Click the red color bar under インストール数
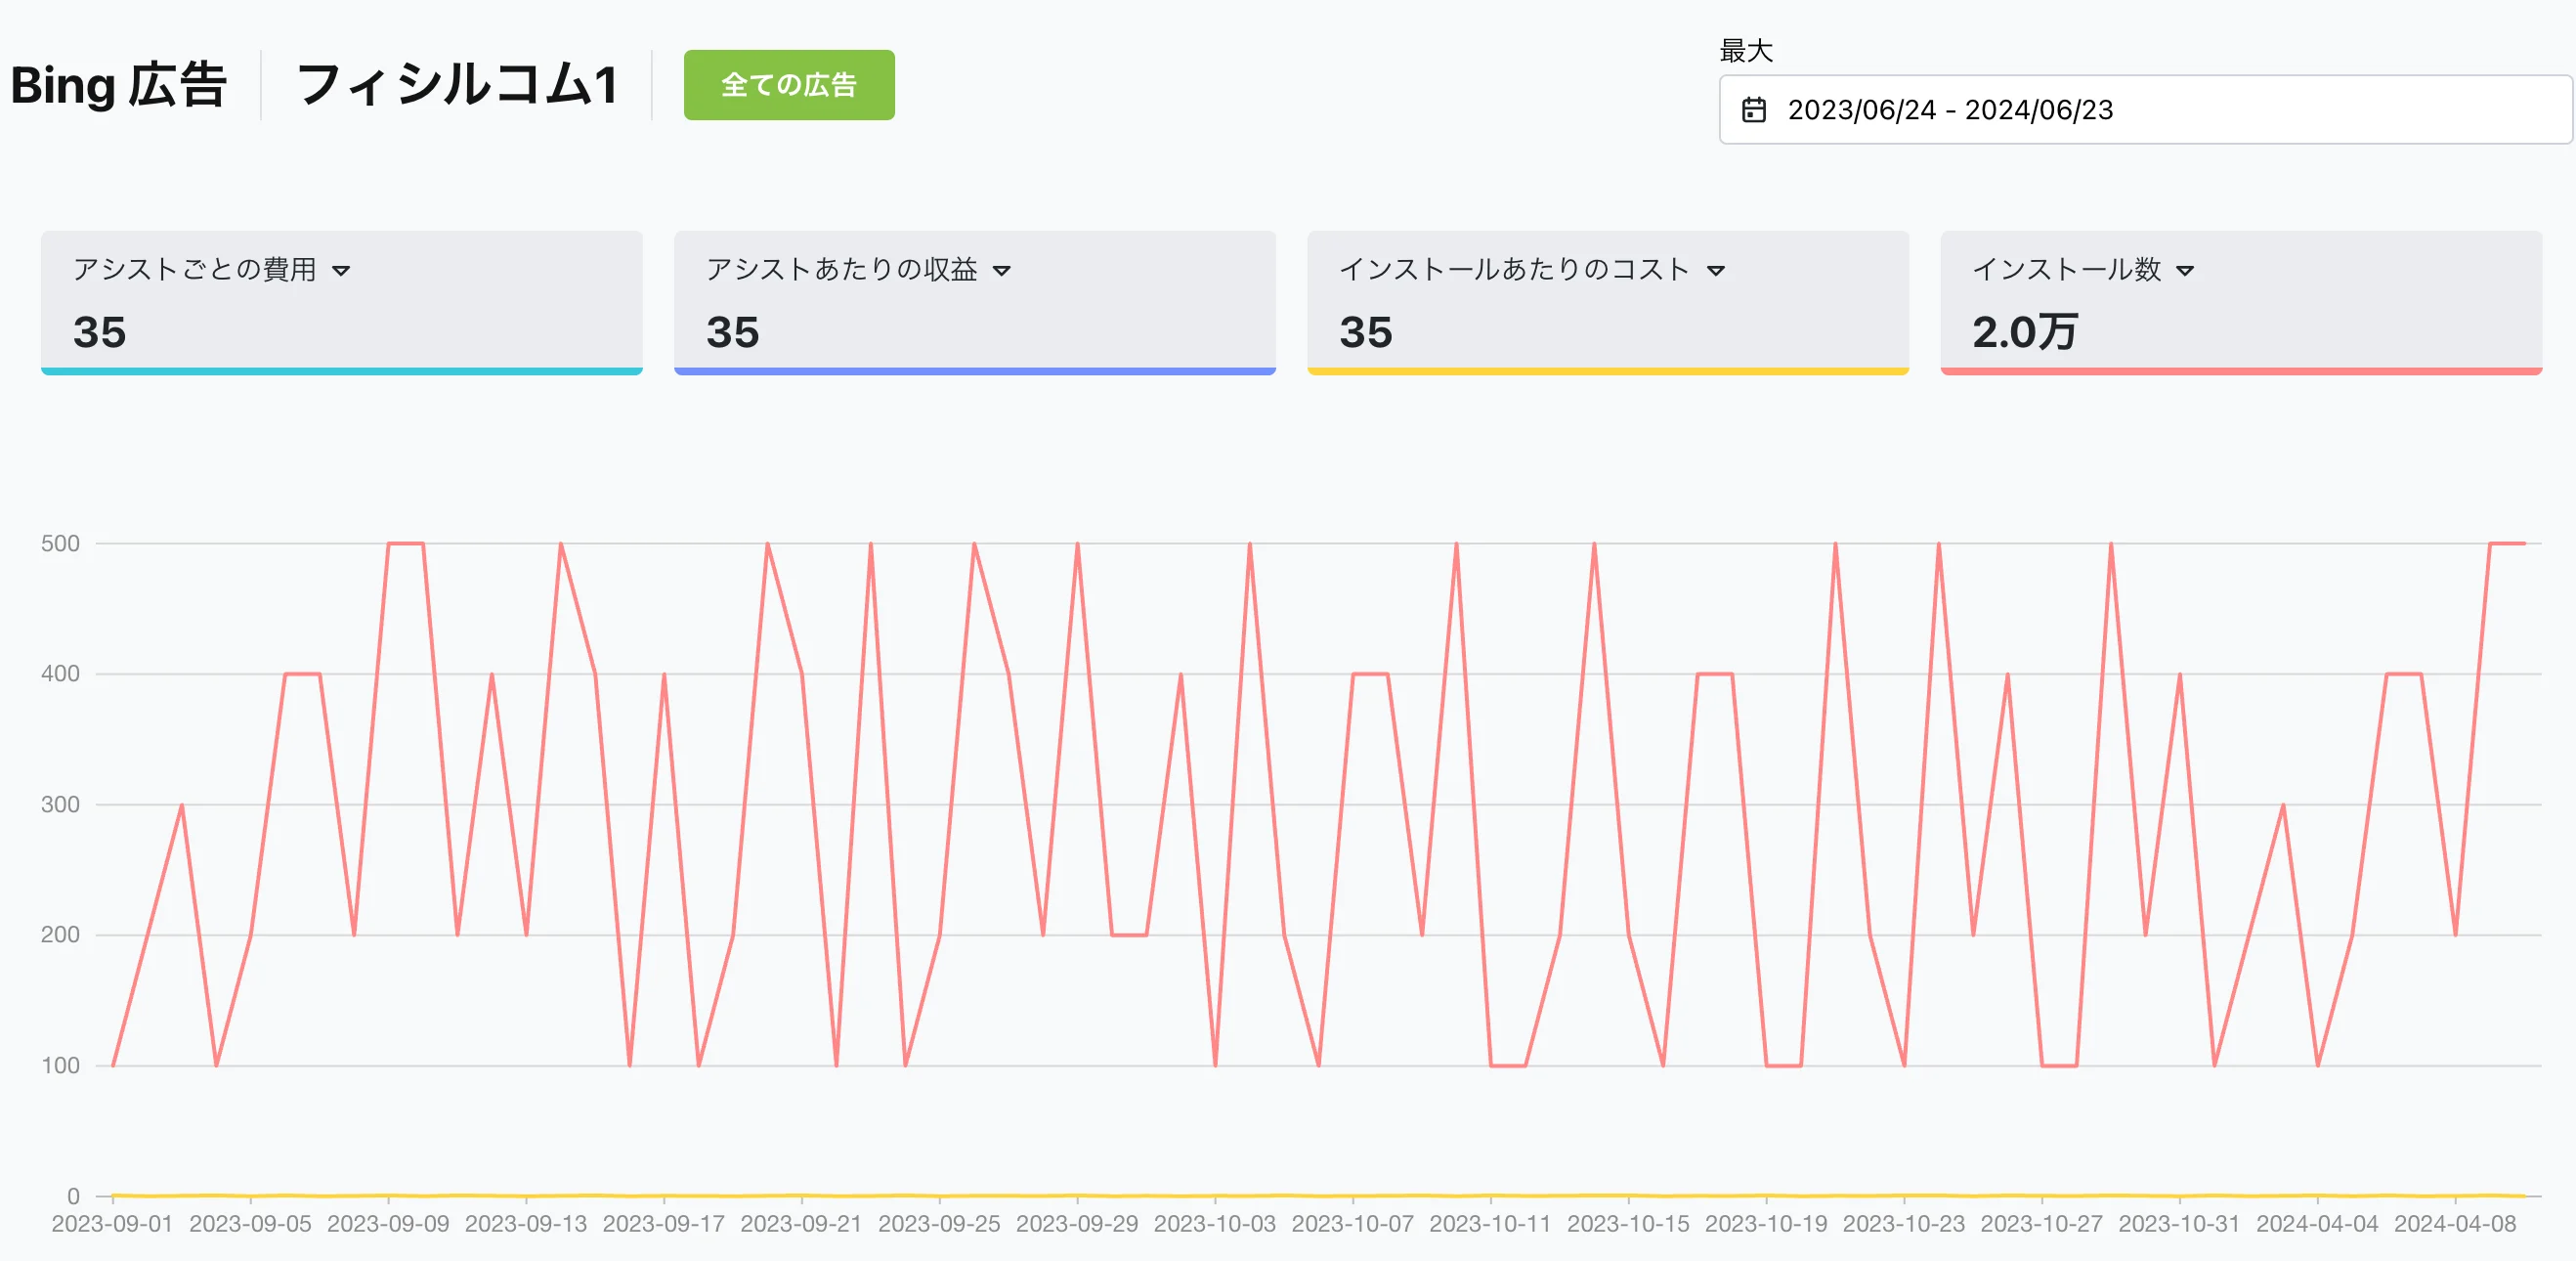The image size is (2576, 1261). coord(2240,371)
